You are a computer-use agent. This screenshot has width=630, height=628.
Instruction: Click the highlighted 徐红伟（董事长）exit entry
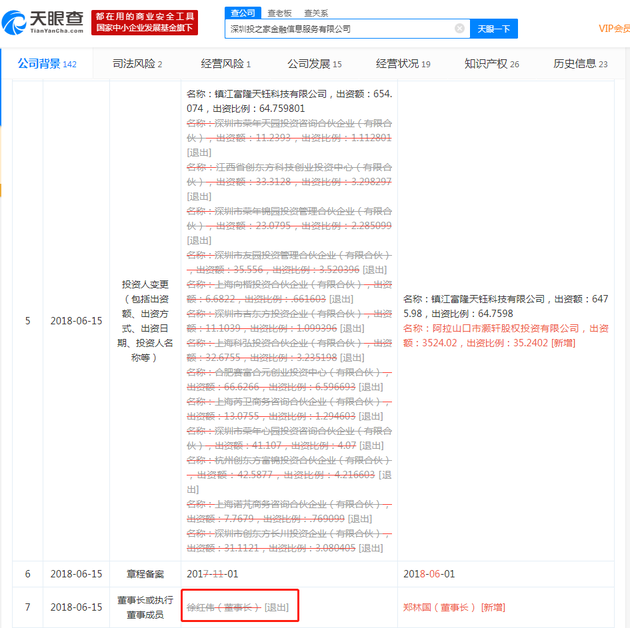pyautogui.click(x=238, y=607)
